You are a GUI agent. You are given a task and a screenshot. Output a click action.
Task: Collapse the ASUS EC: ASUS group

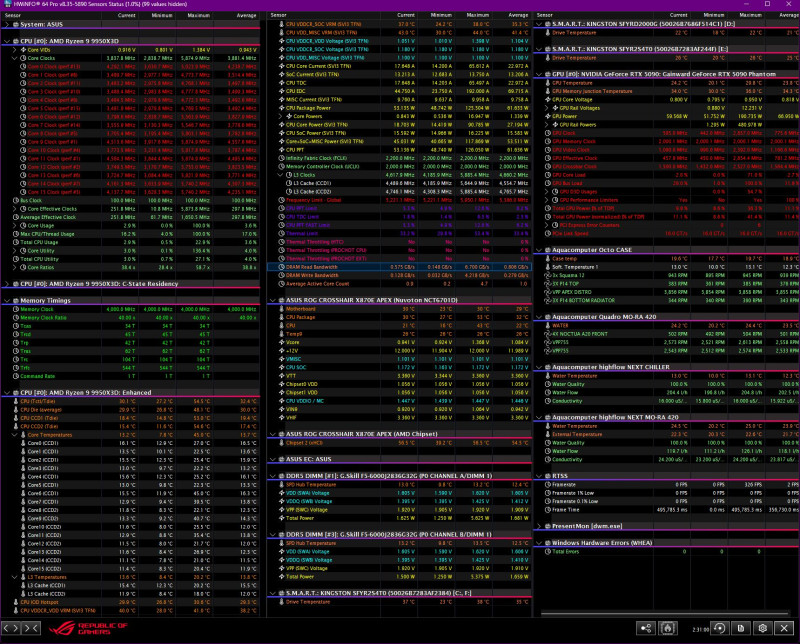pyautogui.click(x=272, y=459)
